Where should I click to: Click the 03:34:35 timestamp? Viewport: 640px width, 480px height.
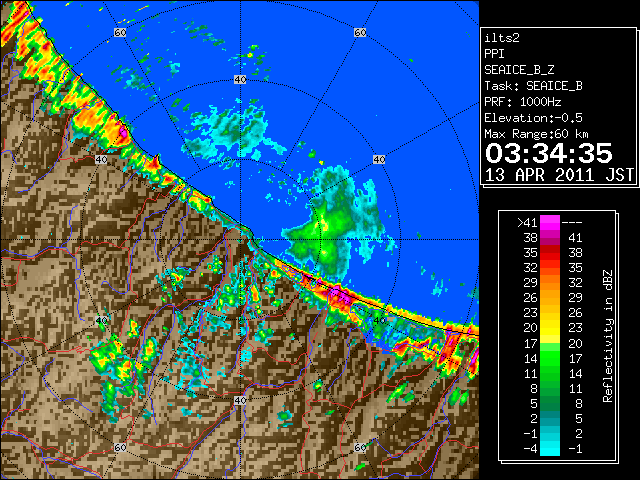pyautogui.click(x=549, y=153)
